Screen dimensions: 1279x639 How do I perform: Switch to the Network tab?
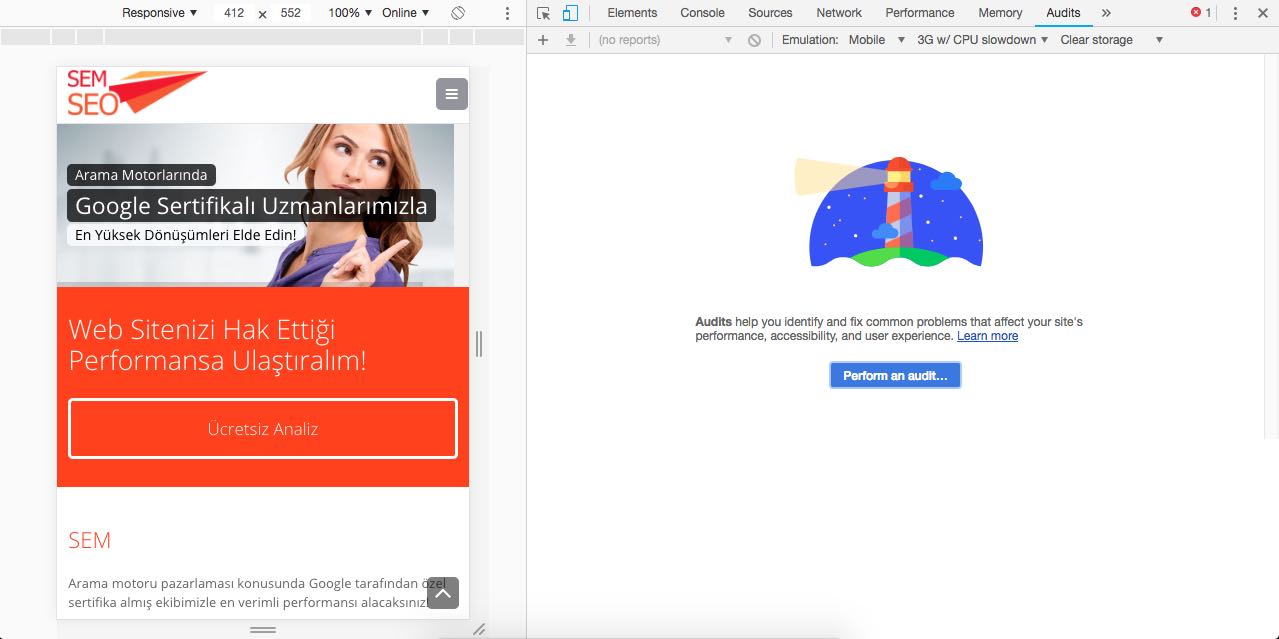(838, 13)
